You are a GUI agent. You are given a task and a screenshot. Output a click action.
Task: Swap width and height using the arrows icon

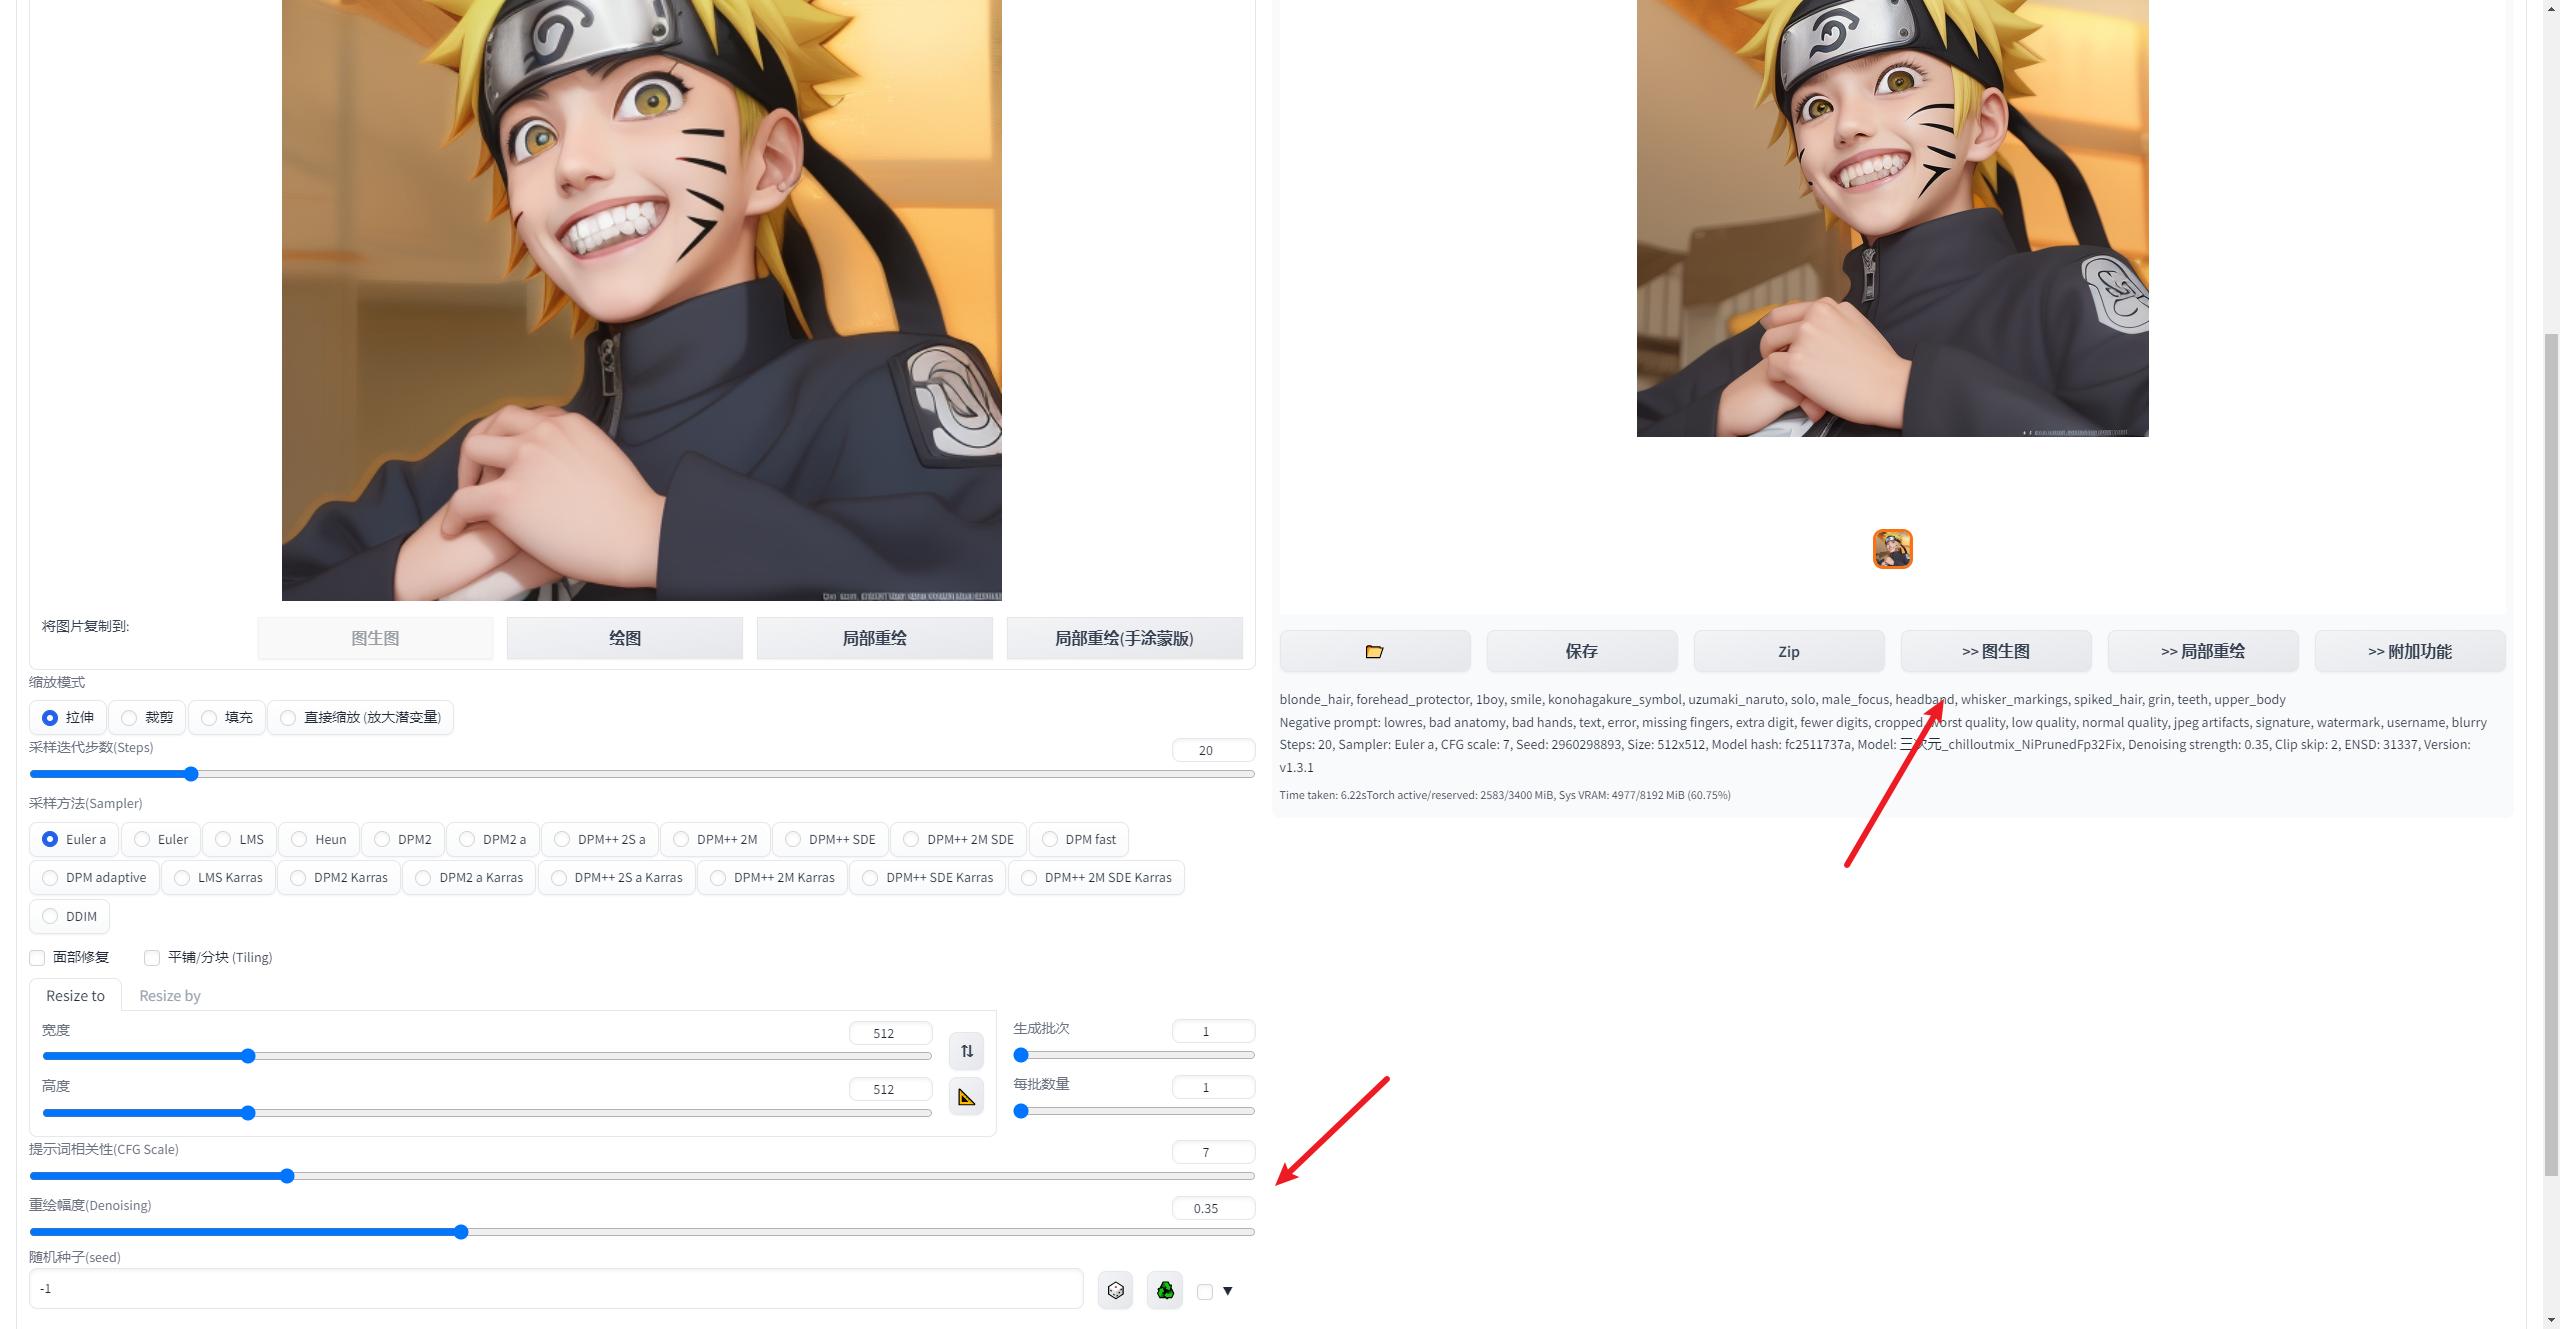965,1052
